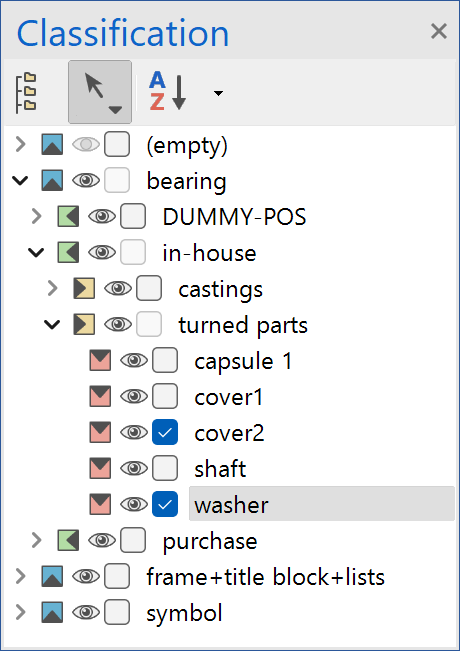The height and width of the screenshot is (651, 460).
Task: Click the blue icon for frame+title block+lists
Action: coord(52,576)
